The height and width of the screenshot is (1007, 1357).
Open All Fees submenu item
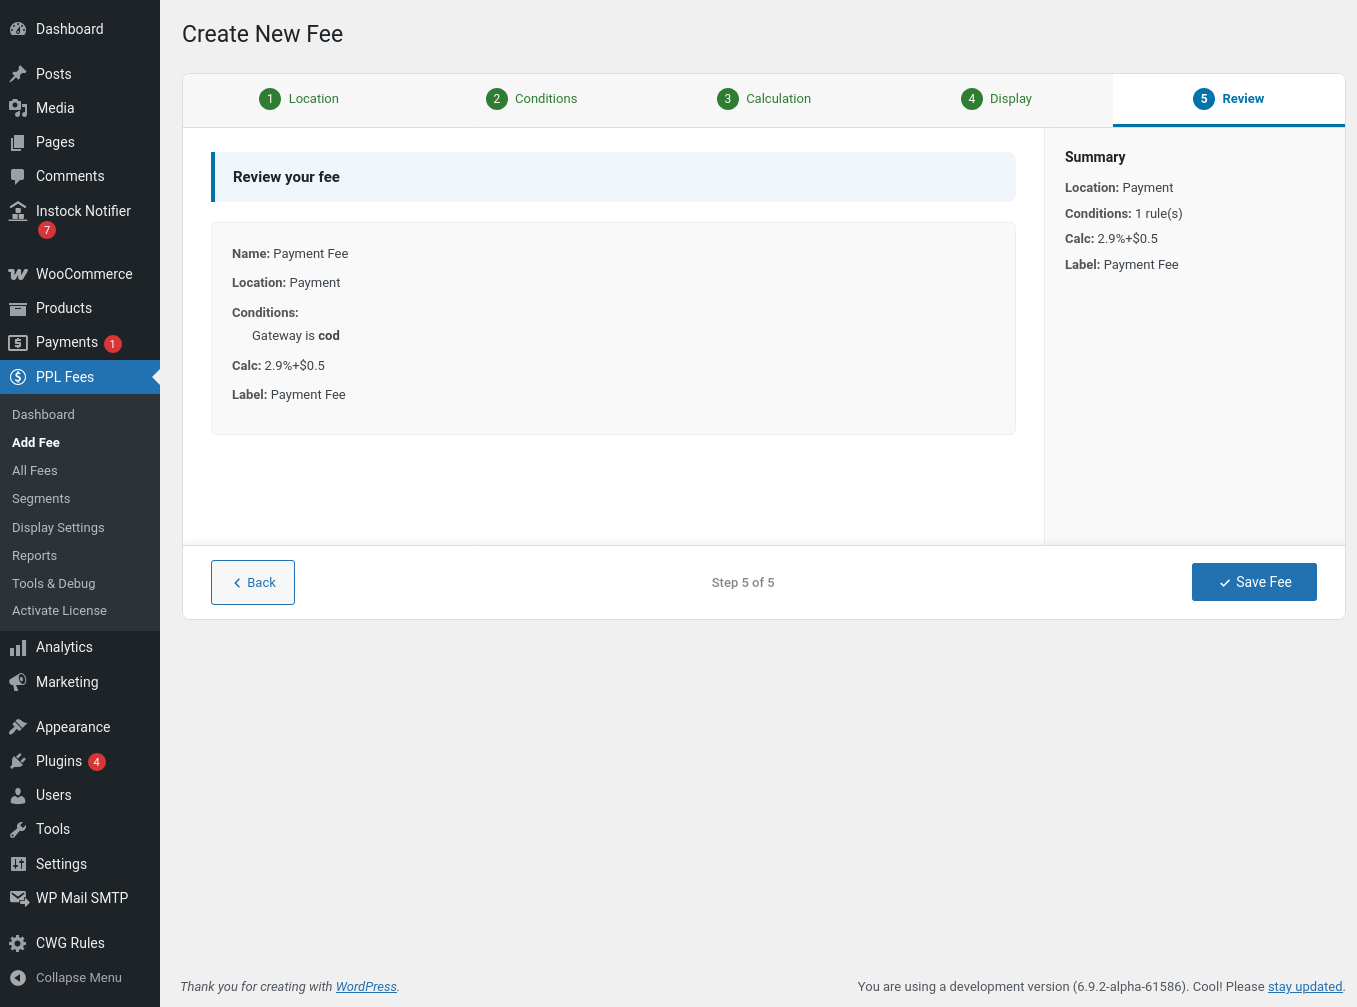tap(35, 471)
